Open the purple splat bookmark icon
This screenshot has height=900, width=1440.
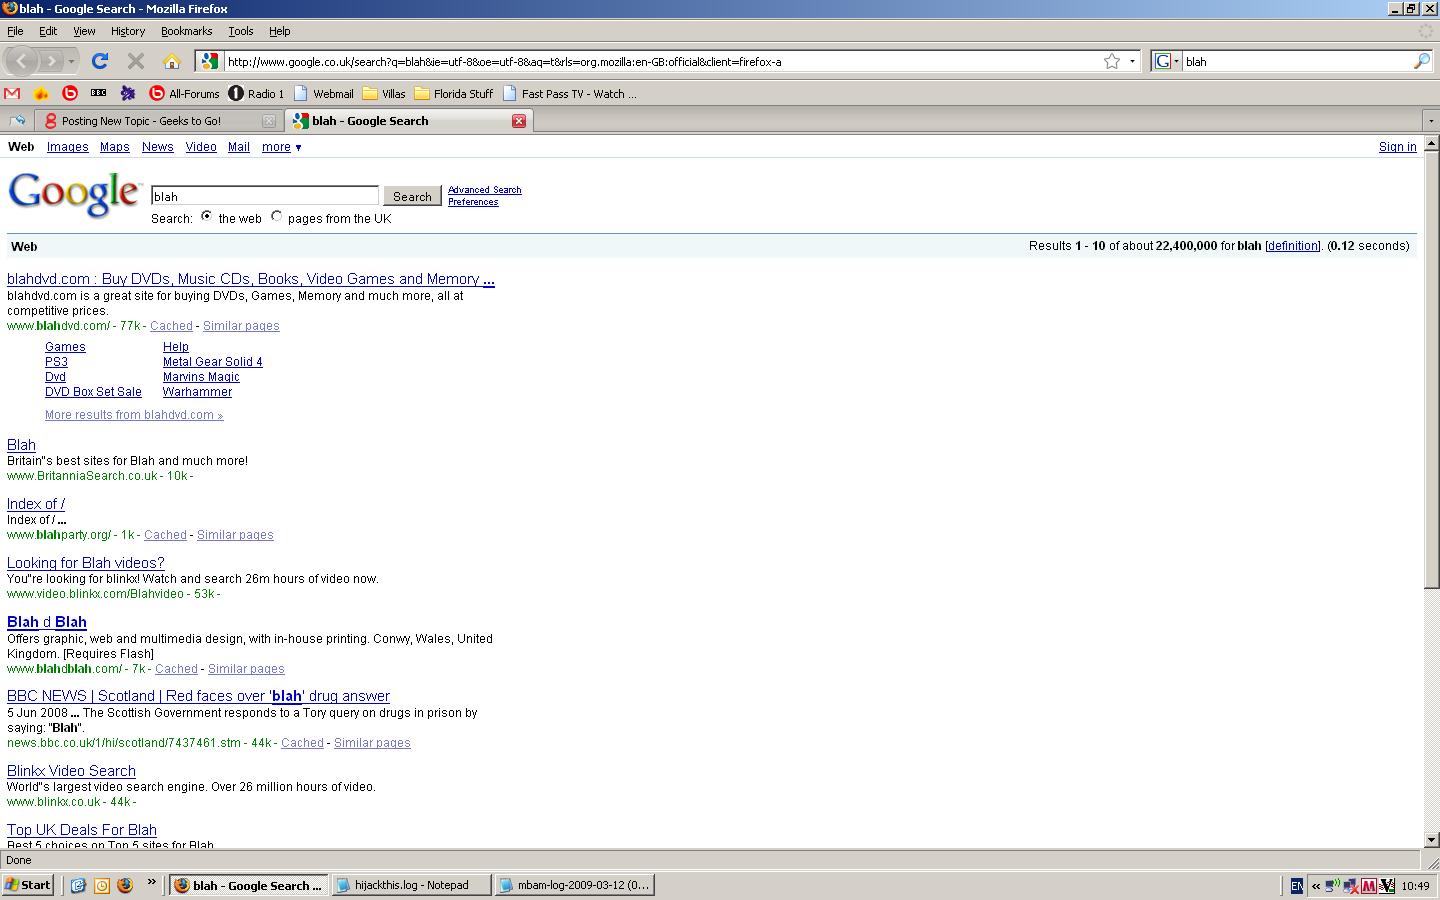[x=127, y=93]
